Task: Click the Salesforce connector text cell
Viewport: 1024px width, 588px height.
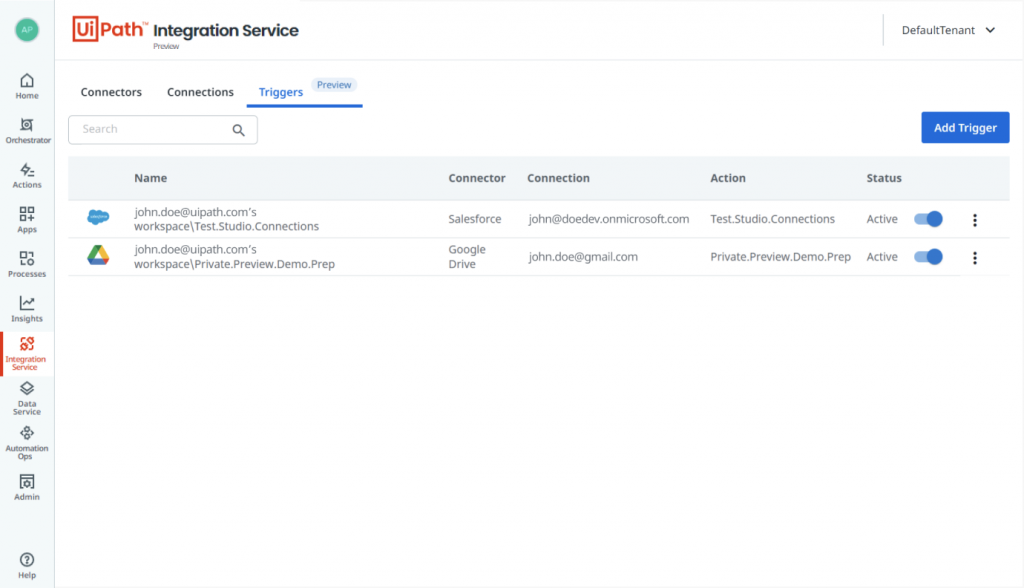Action: [475, 219]
